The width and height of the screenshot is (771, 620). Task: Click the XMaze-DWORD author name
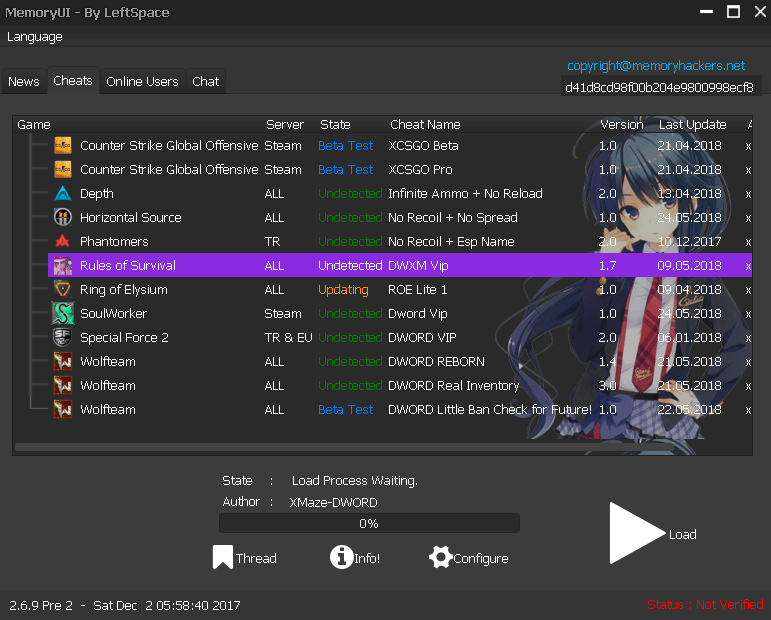point(333,502)
